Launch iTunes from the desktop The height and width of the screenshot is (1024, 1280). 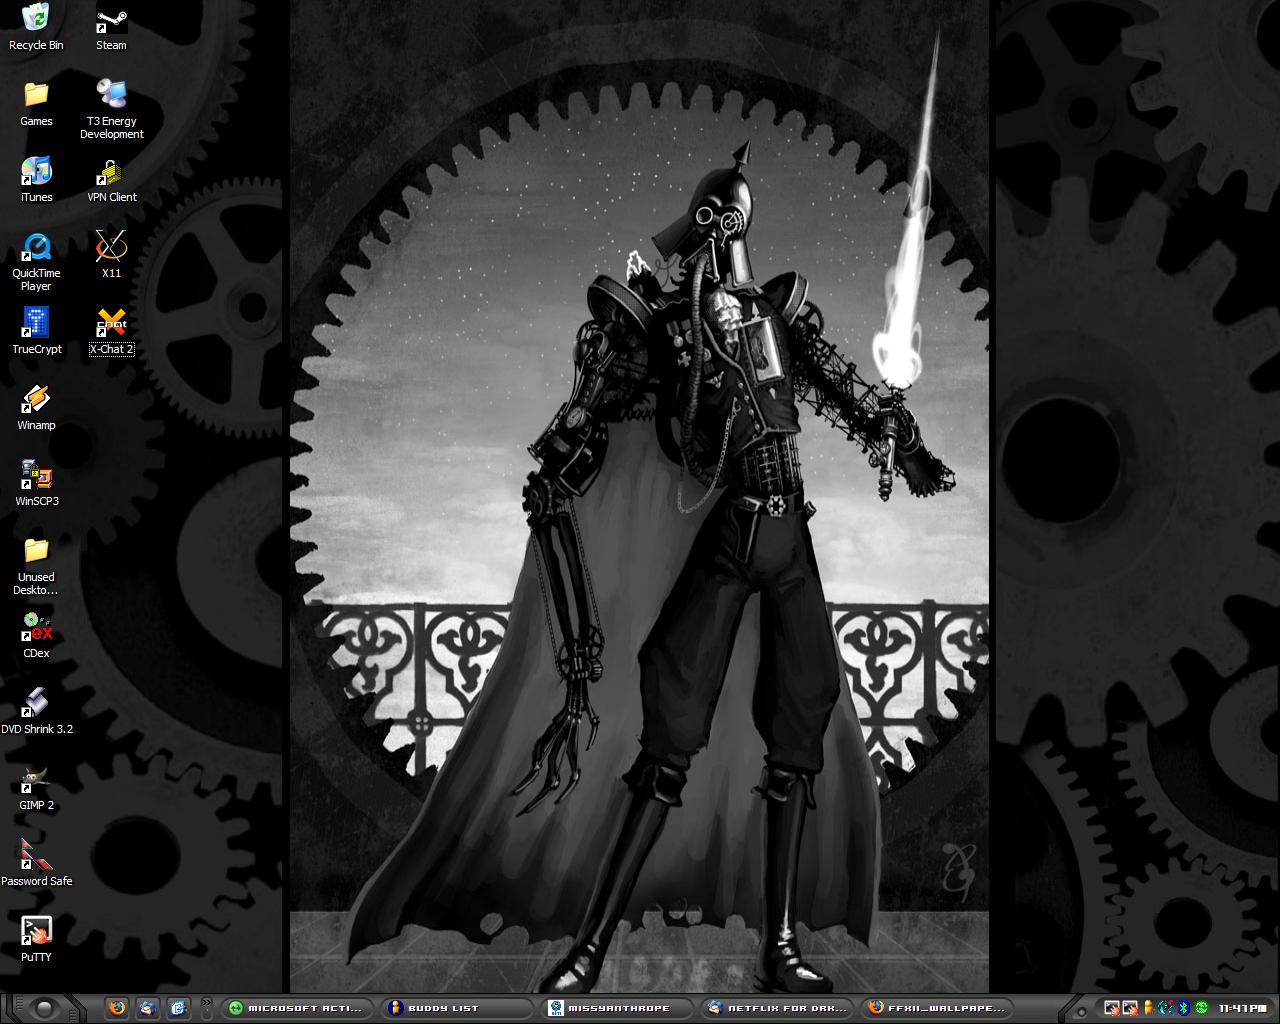36,179
